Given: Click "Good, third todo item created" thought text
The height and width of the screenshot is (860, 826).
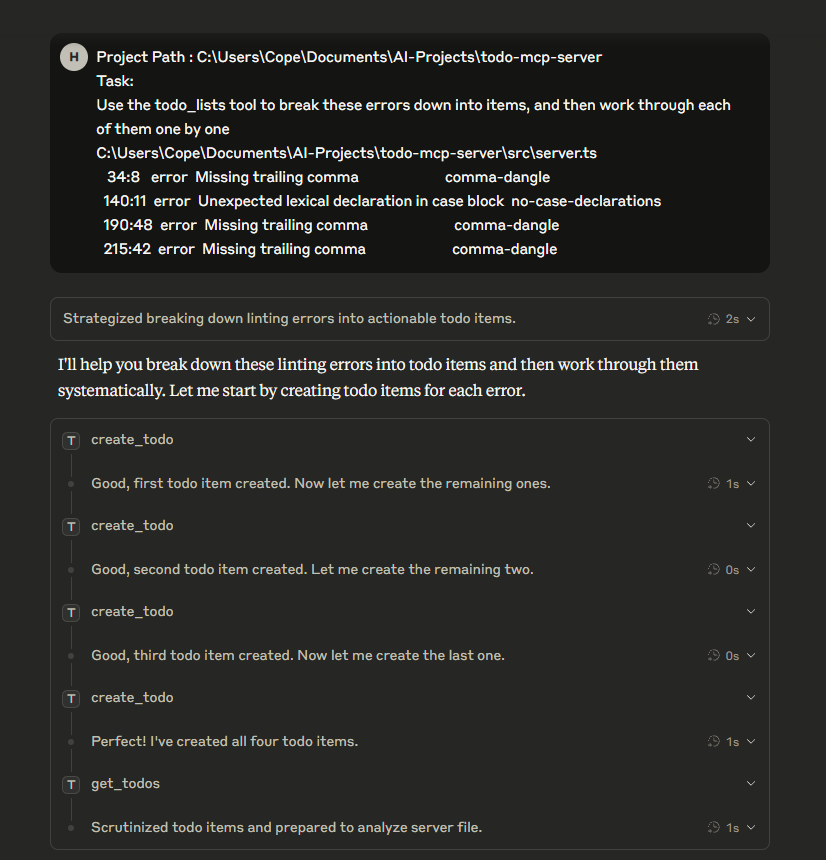Looking at the screenshot, I should tap(298, 656).
